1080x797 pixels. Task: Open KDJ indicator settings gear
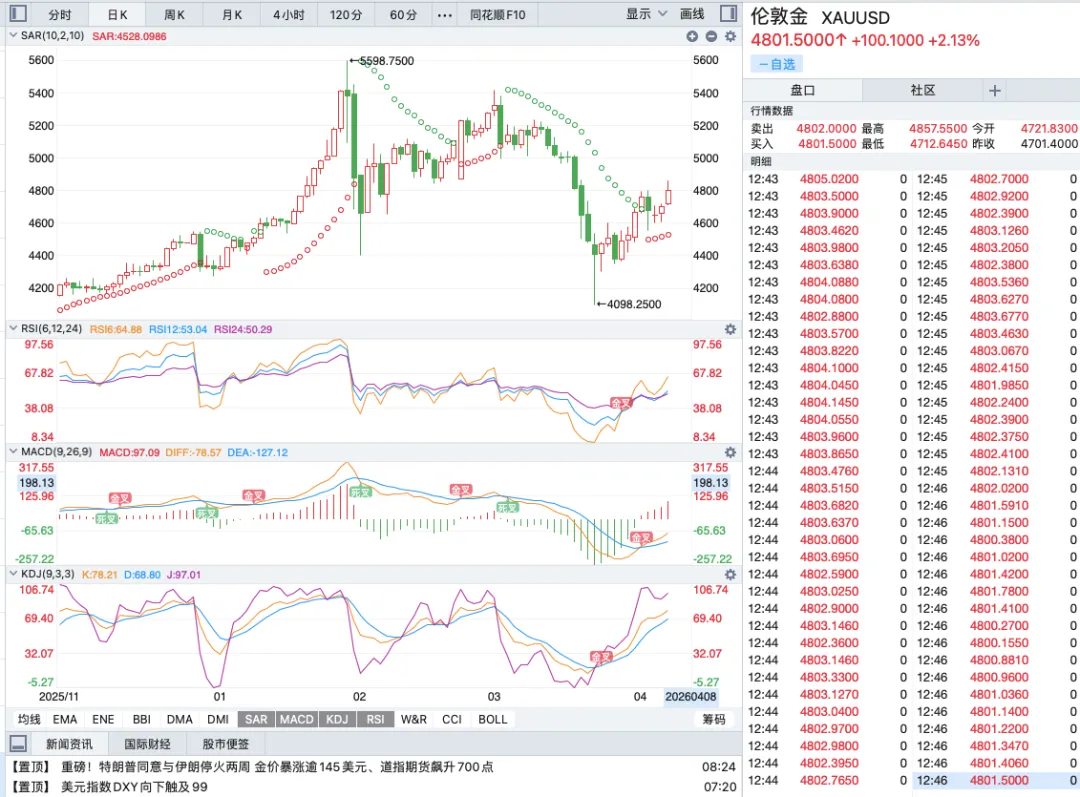tap(730, 575)
